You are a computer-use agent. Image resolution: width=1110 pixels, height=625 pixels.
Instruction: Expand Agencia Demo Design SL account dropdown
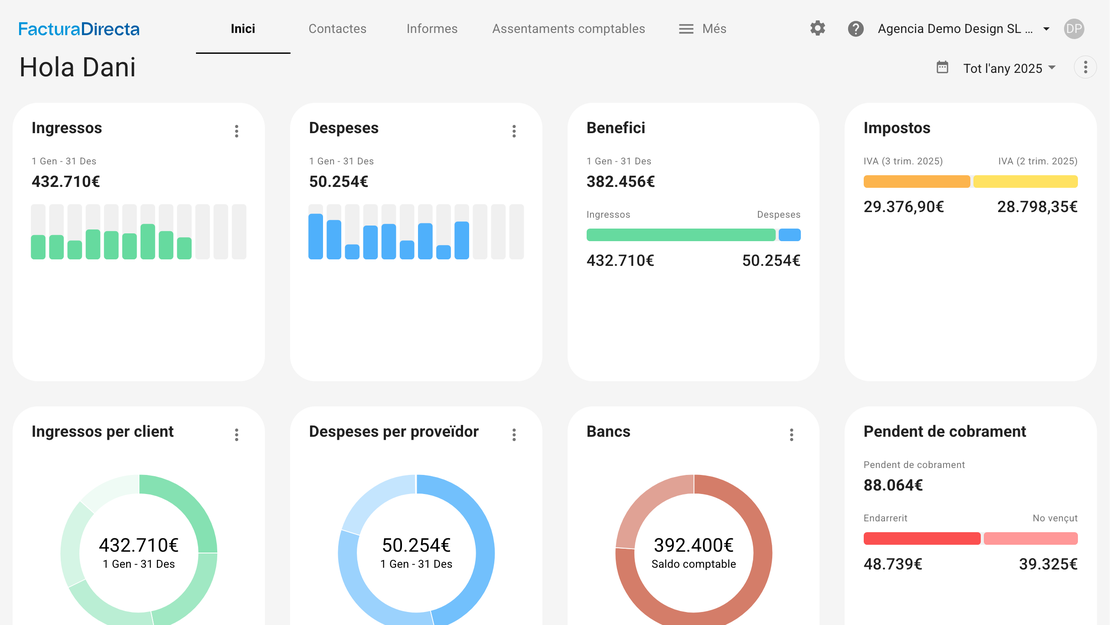pos(963,29)
